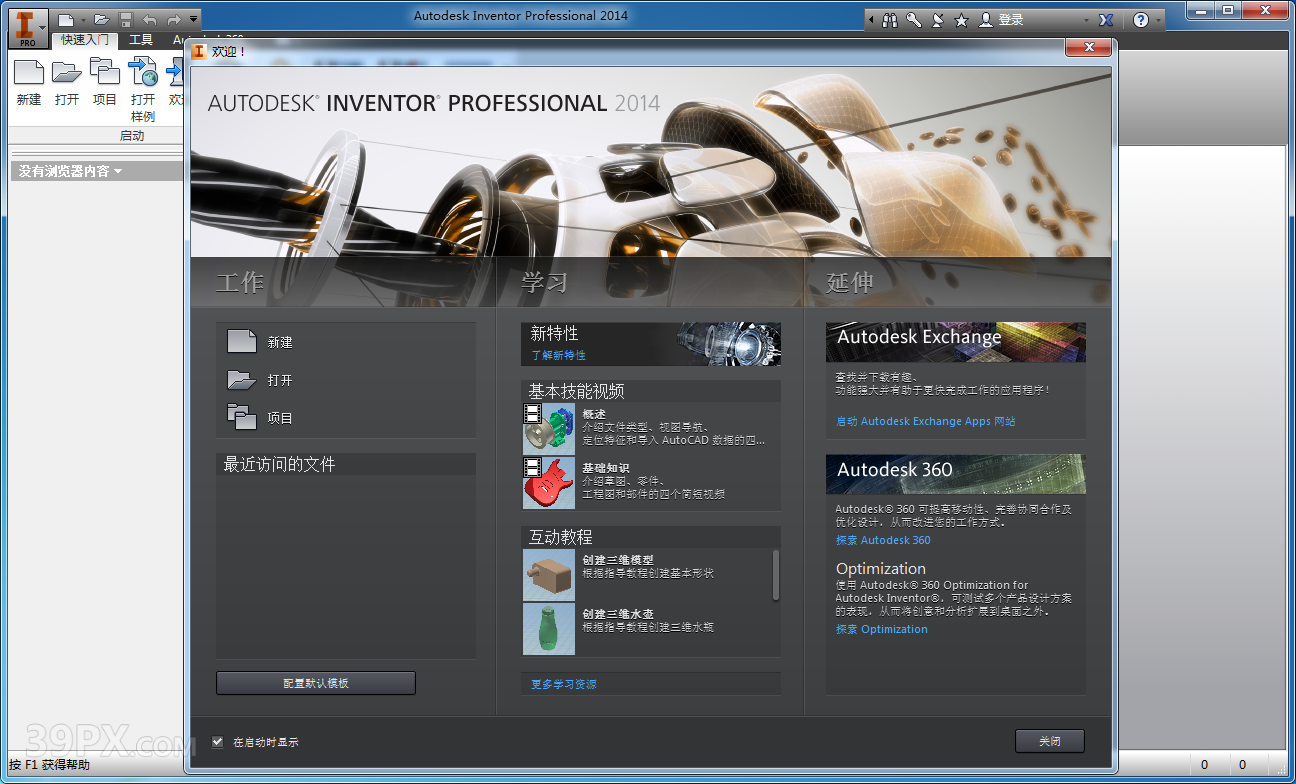Click the Undo arrow icon
Screen dimensions: 1296x784
pos(150,19)
